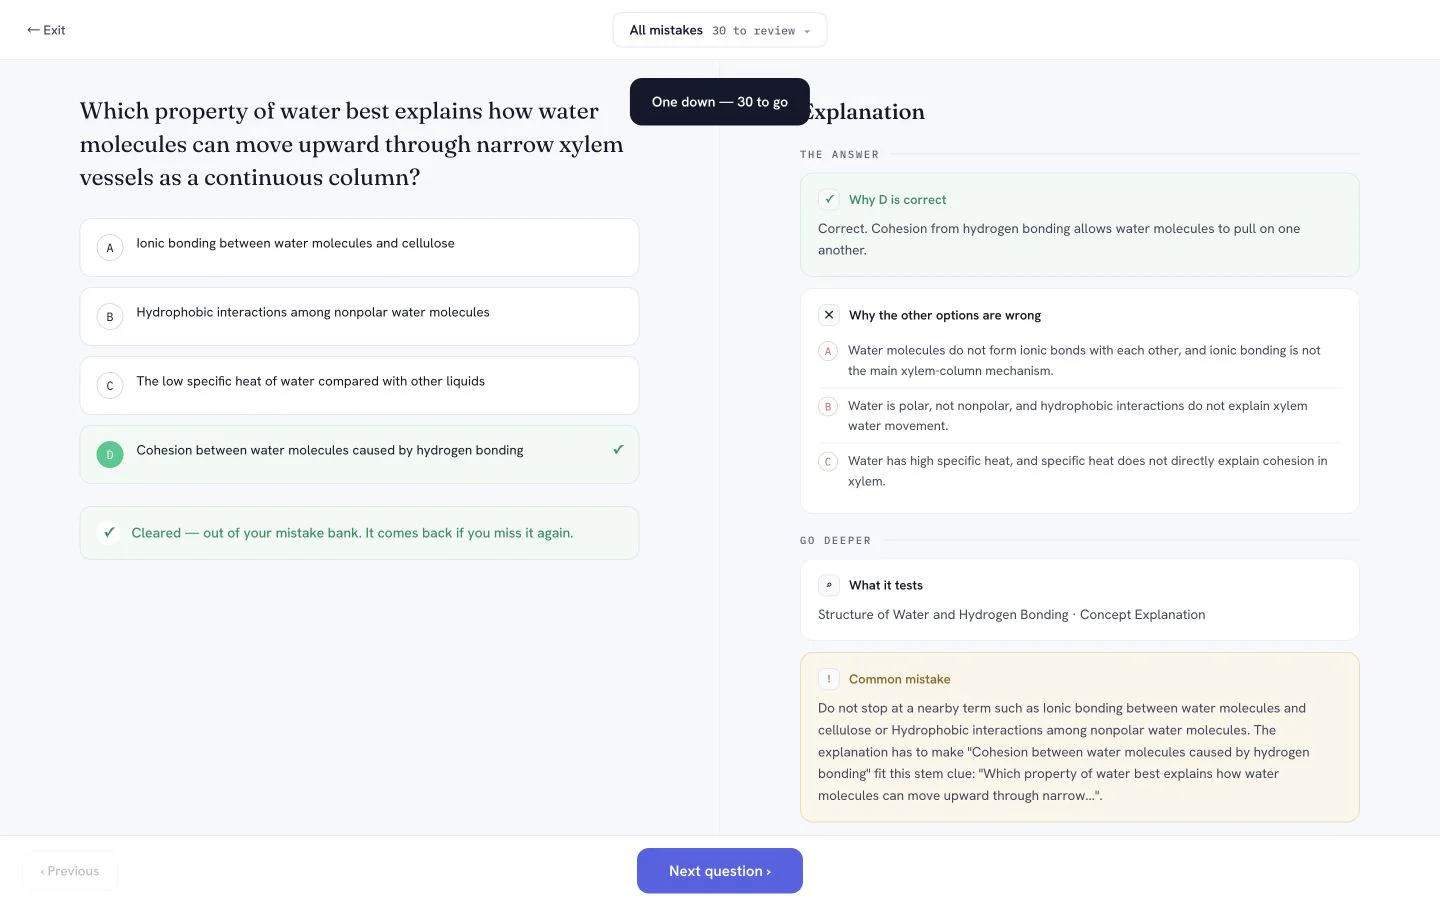Select option B about hydrophobic interactions
1440x900 pixels.
pyautogui.click(x=359, y=316)
